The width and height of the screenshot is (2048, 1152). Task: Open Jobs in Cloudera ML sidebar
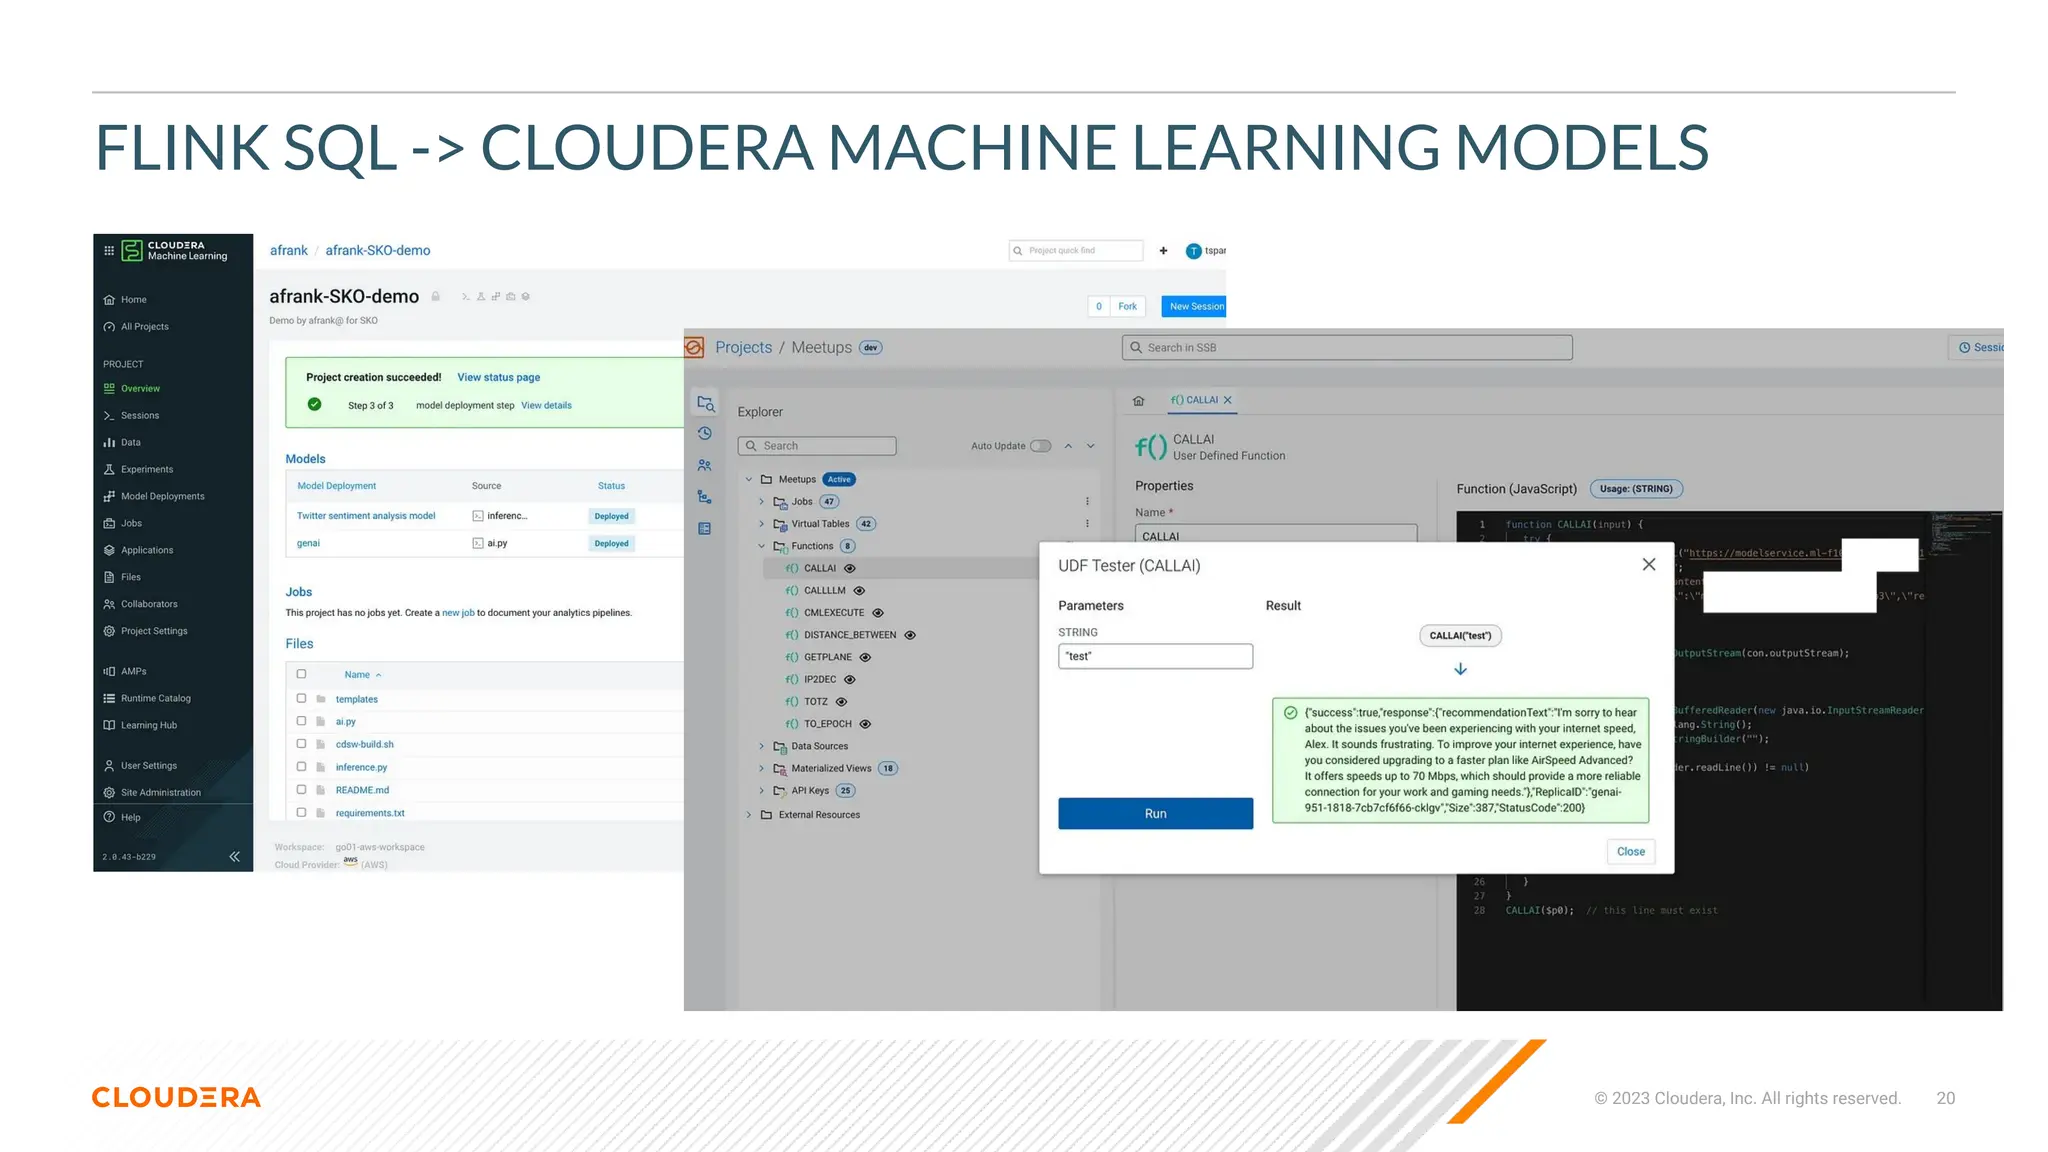(x=123, y=524)
